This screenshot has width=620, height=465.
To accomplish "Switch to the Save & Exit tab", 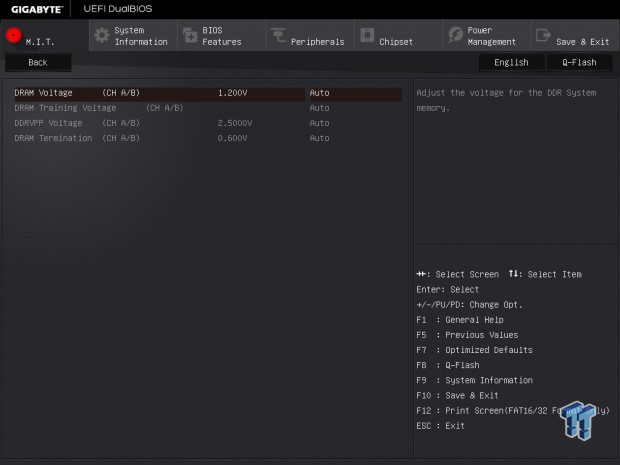I will [x=575, y=36].
